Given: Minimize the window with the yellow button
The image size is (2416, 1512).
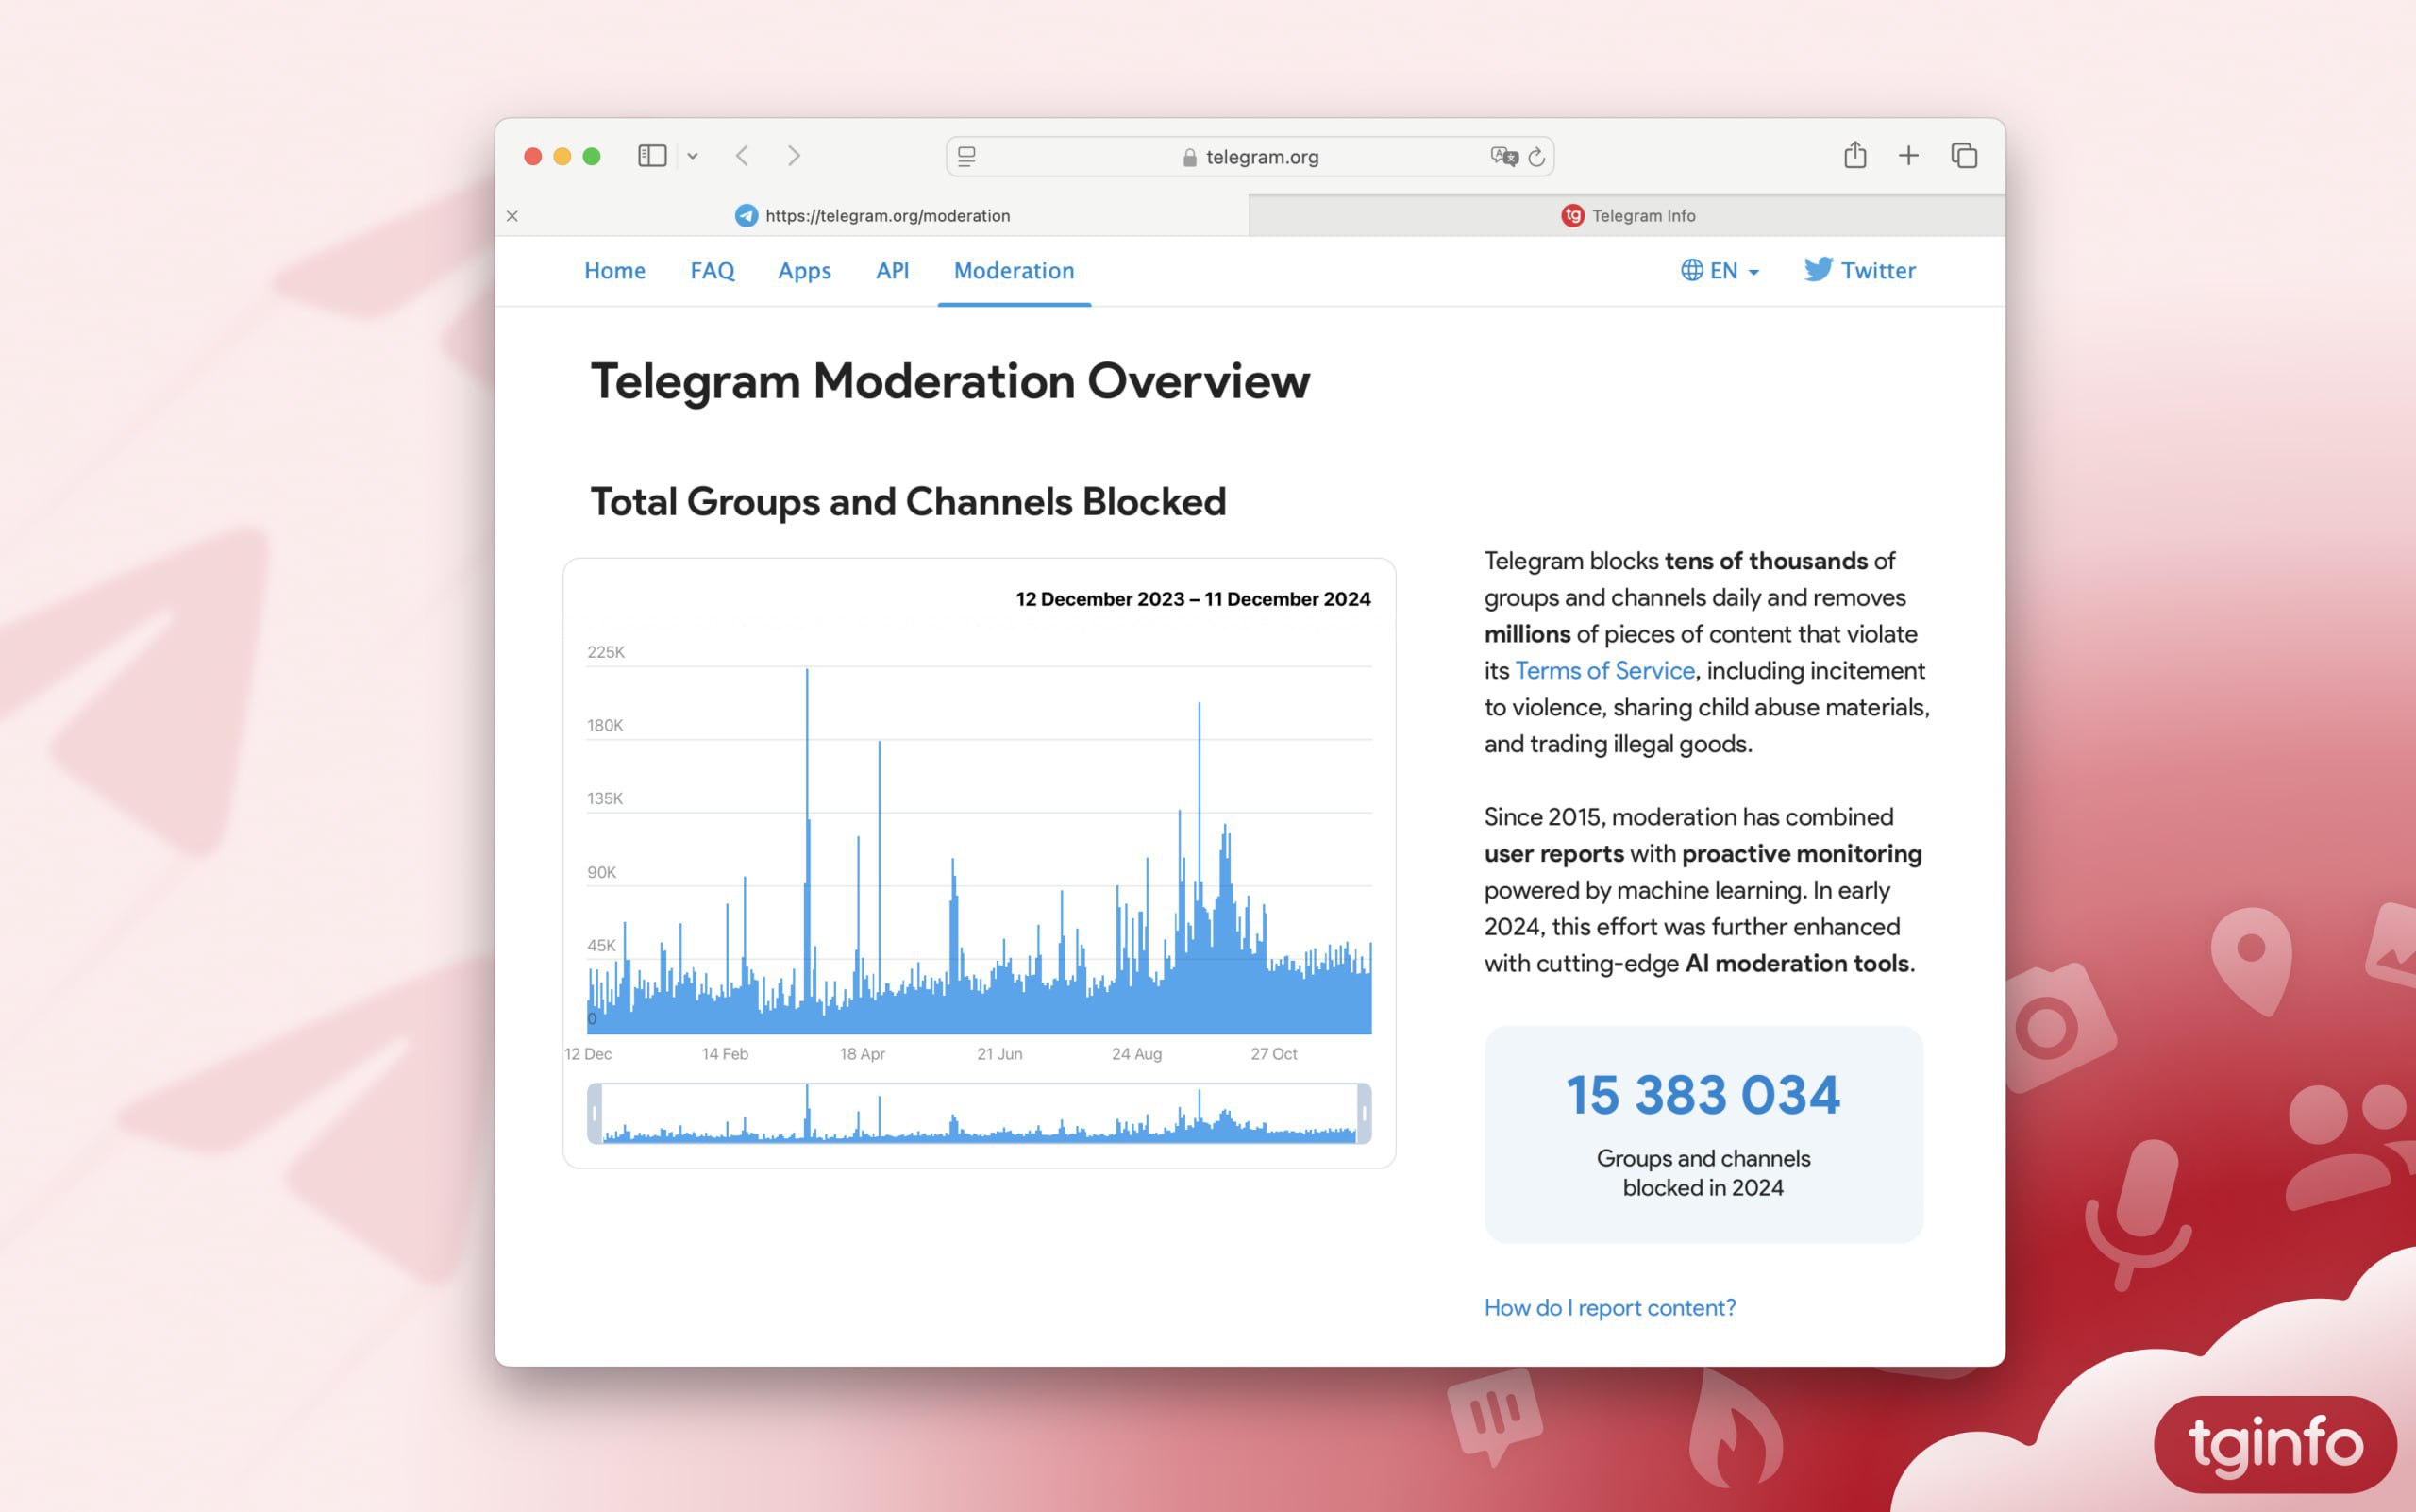Looking at the screenshot, I should [562, 156].
